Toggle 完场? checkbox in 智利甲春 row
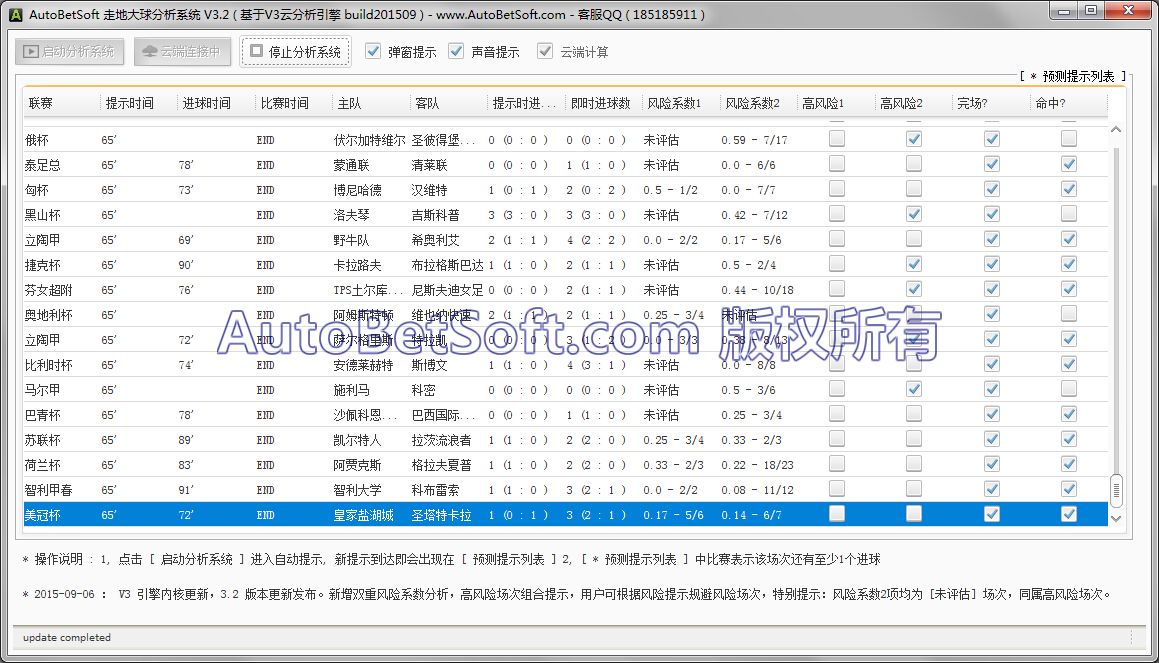Image resolution: width=1159 pixels, height=663 pixels. click(x=992, y=489)
